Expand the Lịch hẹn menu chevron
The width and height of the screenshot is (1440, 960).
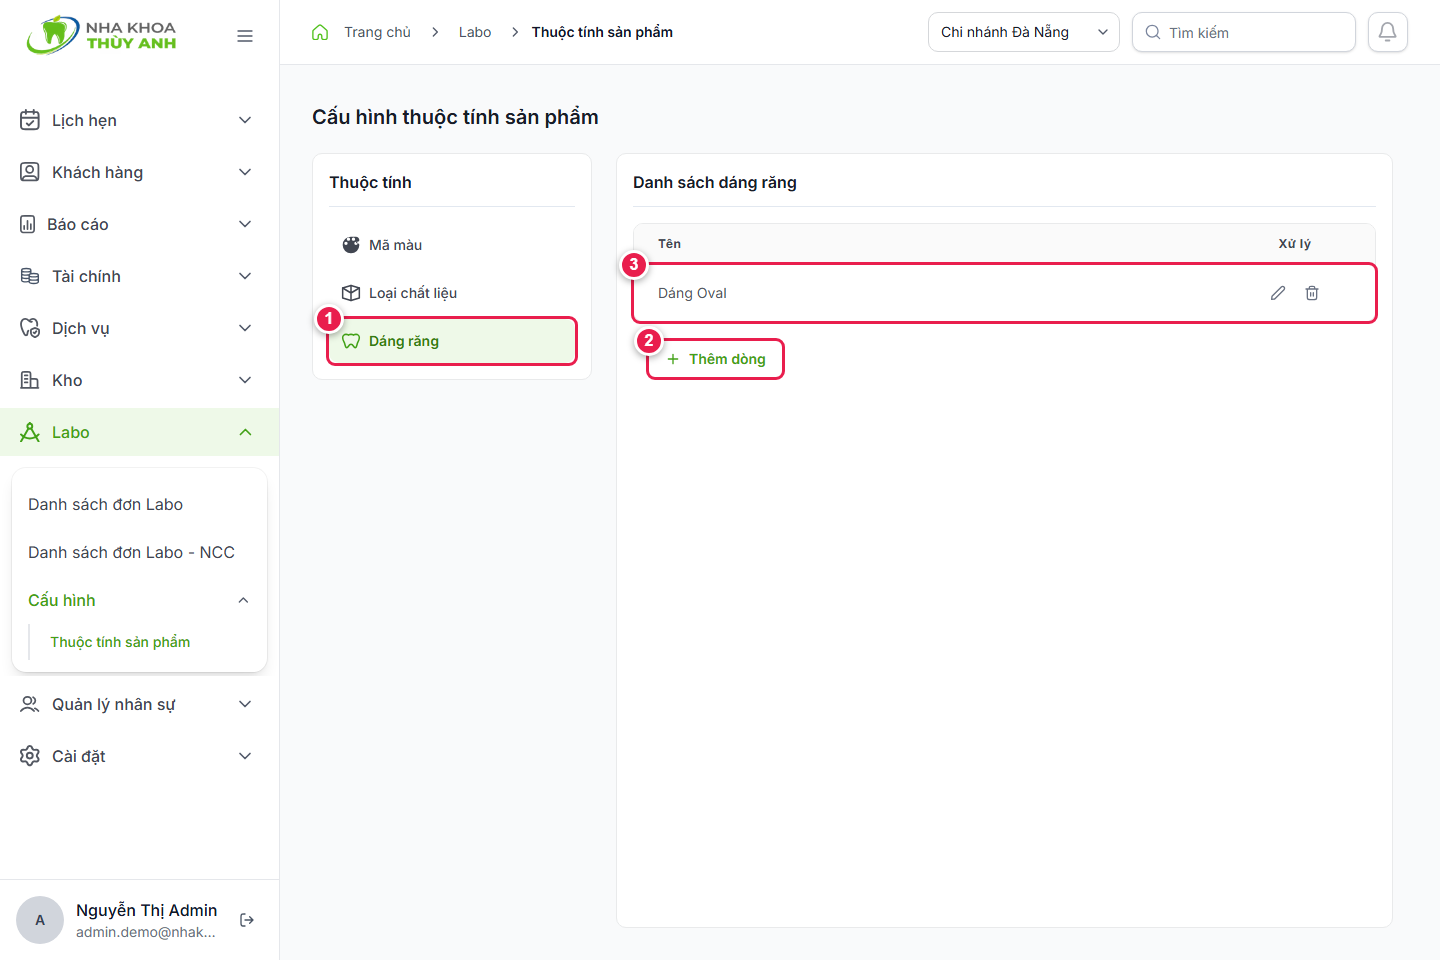click(245, 120)
